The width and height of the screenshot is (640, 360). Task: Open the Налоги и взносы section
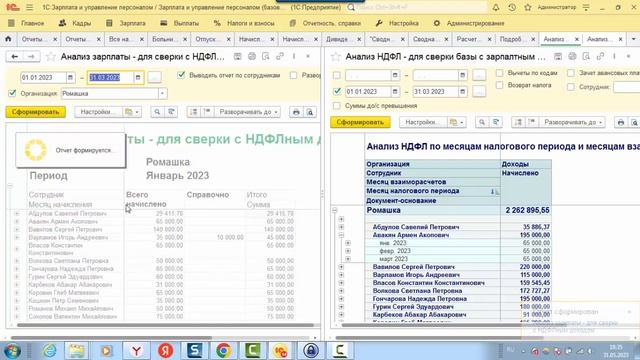[244, 23]
